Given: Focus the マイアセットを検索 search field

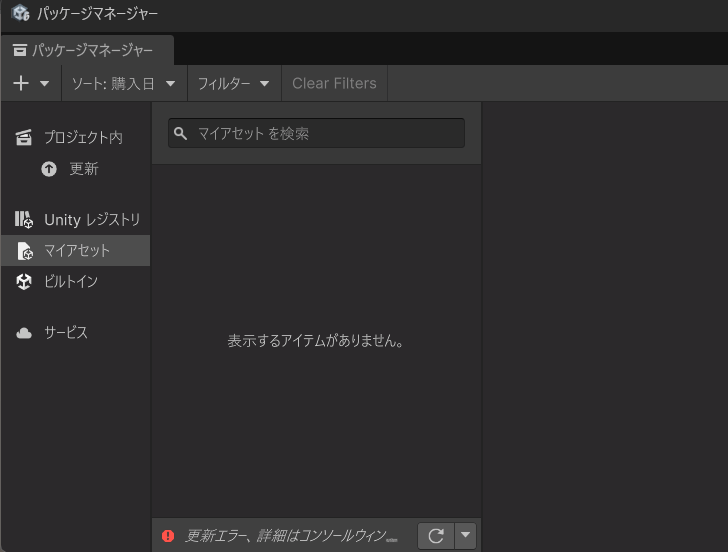Looking at the screenshot, I should point(325,133).
